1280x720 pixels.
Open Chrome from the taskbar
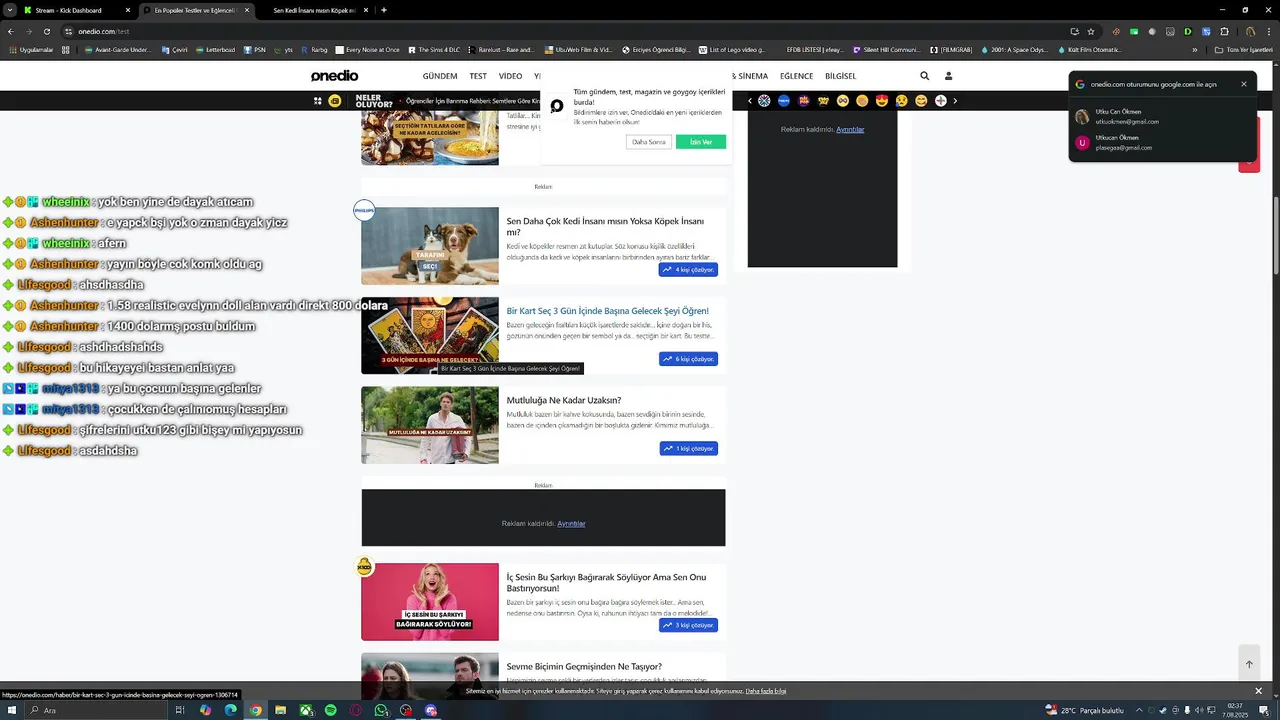pos(256,710)
